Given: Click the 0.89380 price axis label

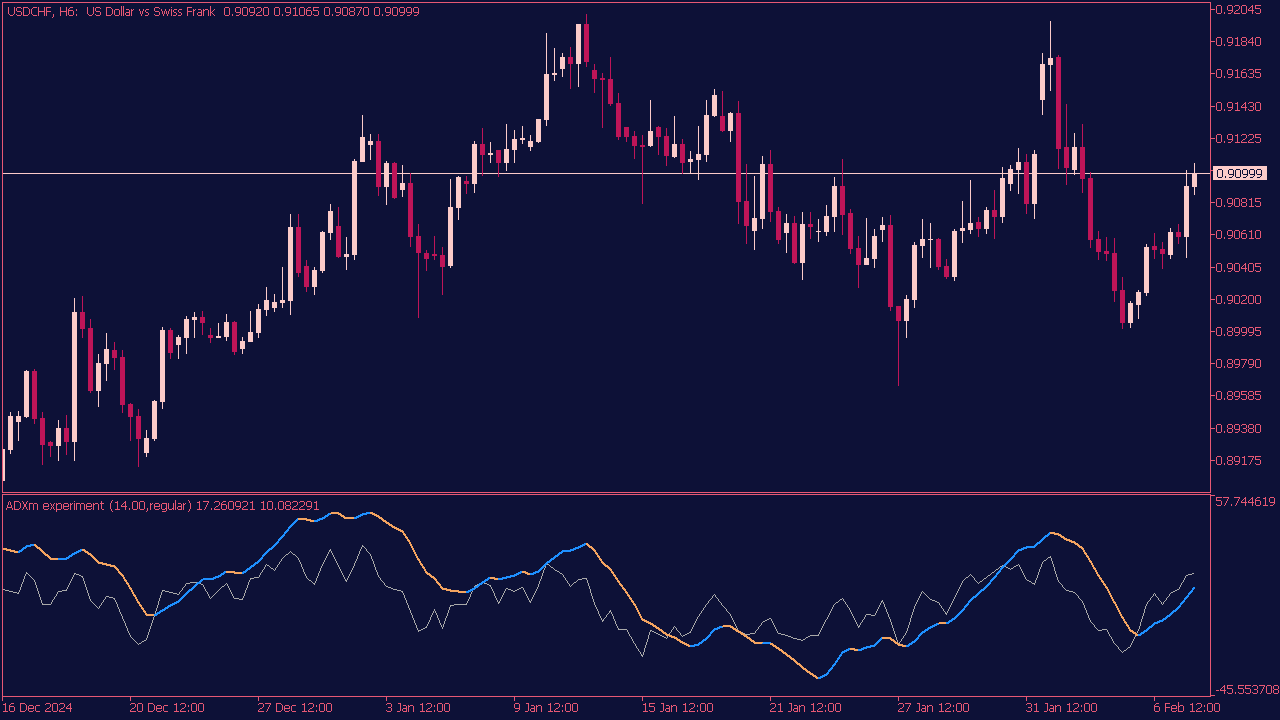Looking at the screenshot, I should pos(1240,428).
